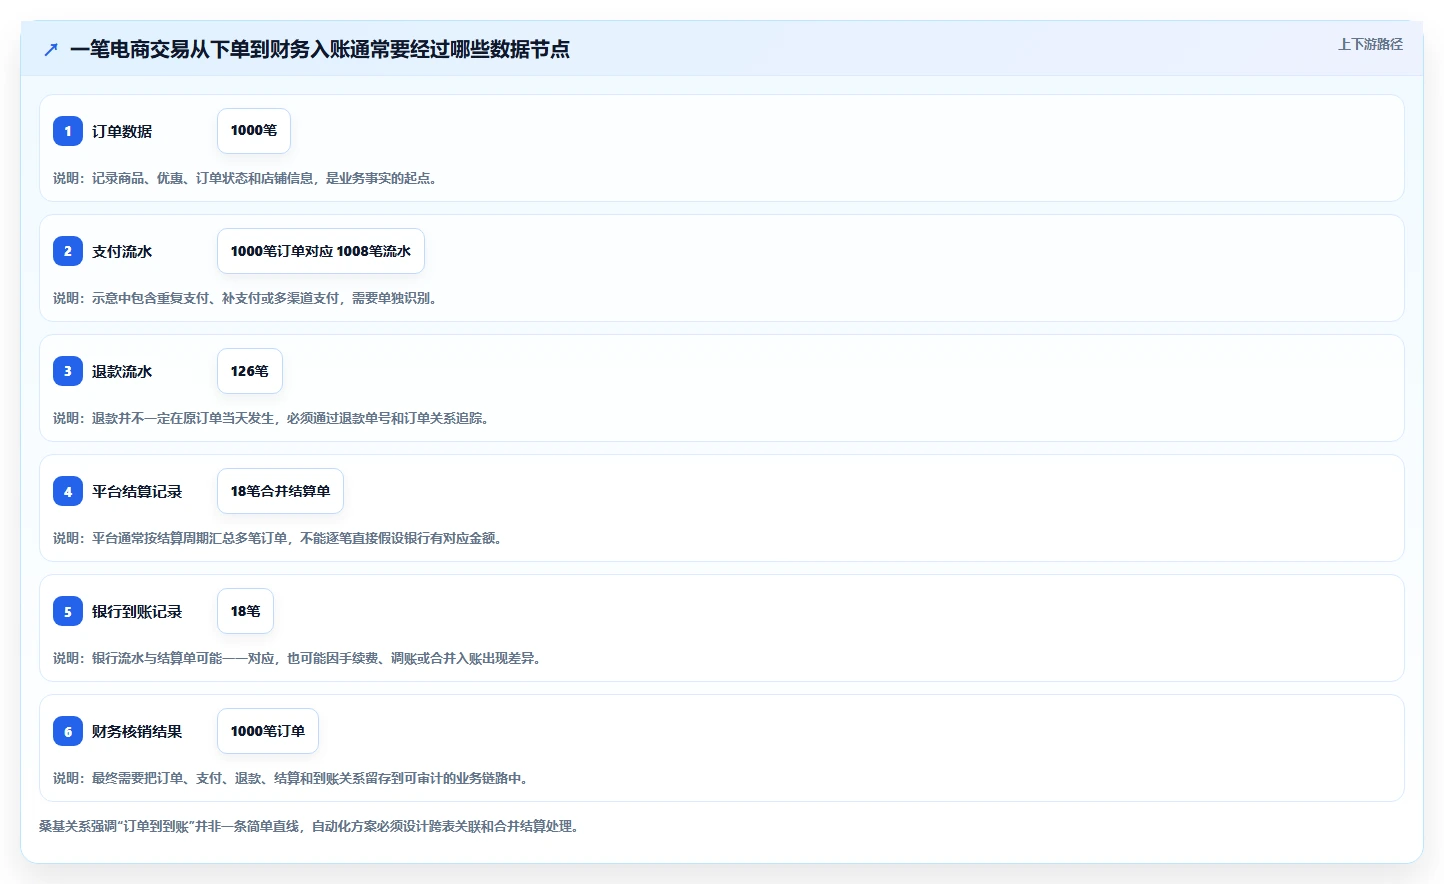
Task: Click the 18笔合并结算单 chip
Action: pos(280,491)
